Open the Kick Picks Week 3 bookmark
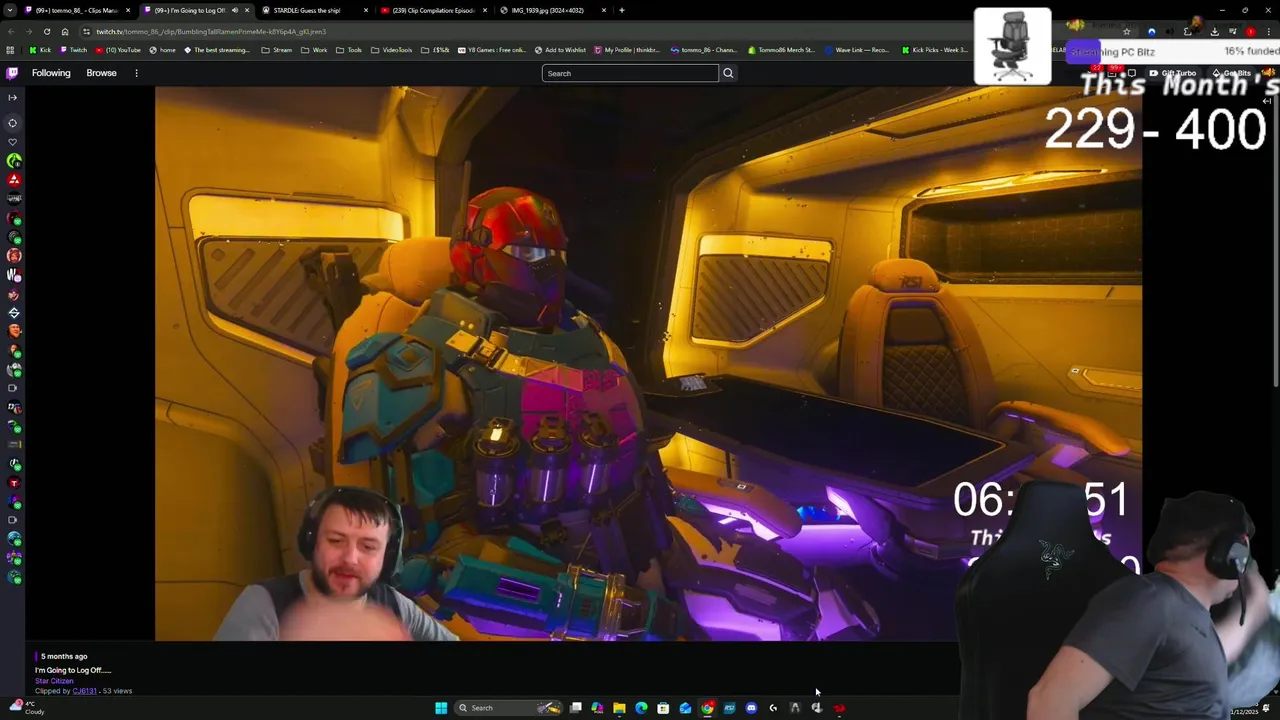 [x=935, y=50]
